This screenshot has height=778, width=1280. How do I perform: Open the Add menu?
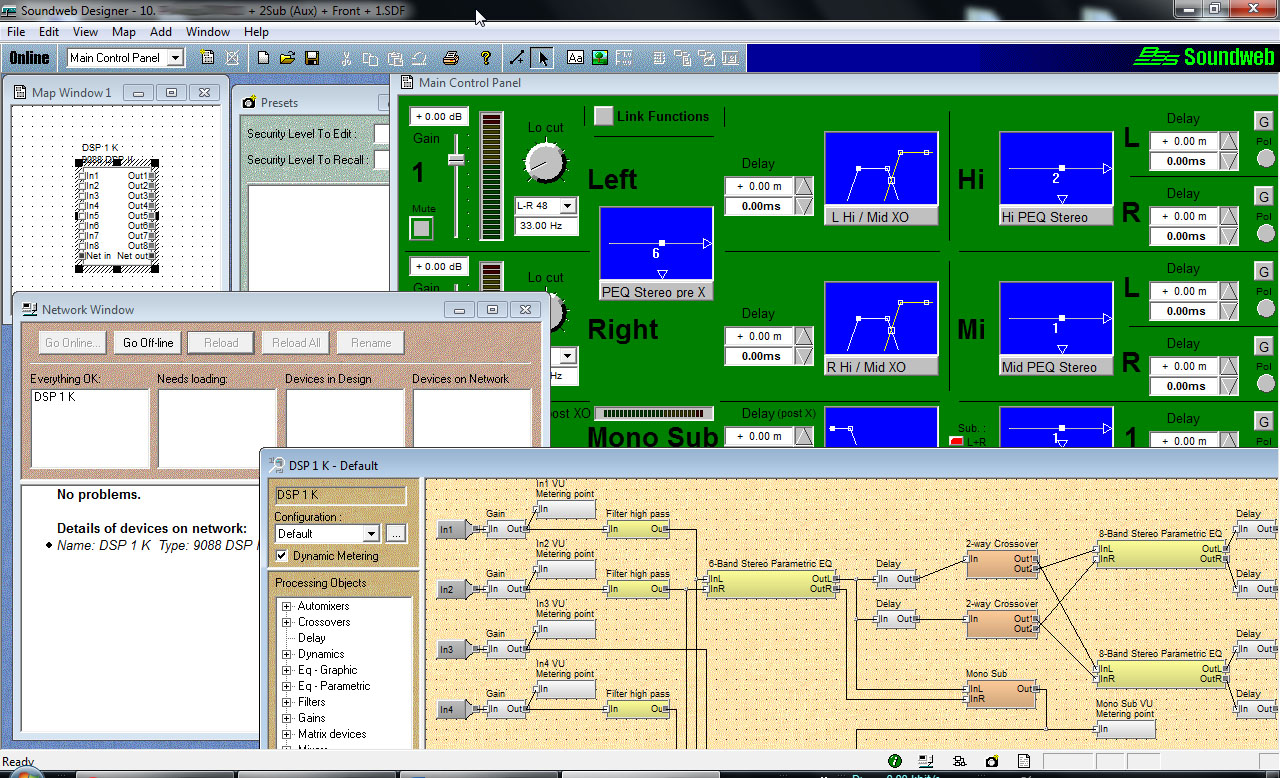click(x=160, y=32)
